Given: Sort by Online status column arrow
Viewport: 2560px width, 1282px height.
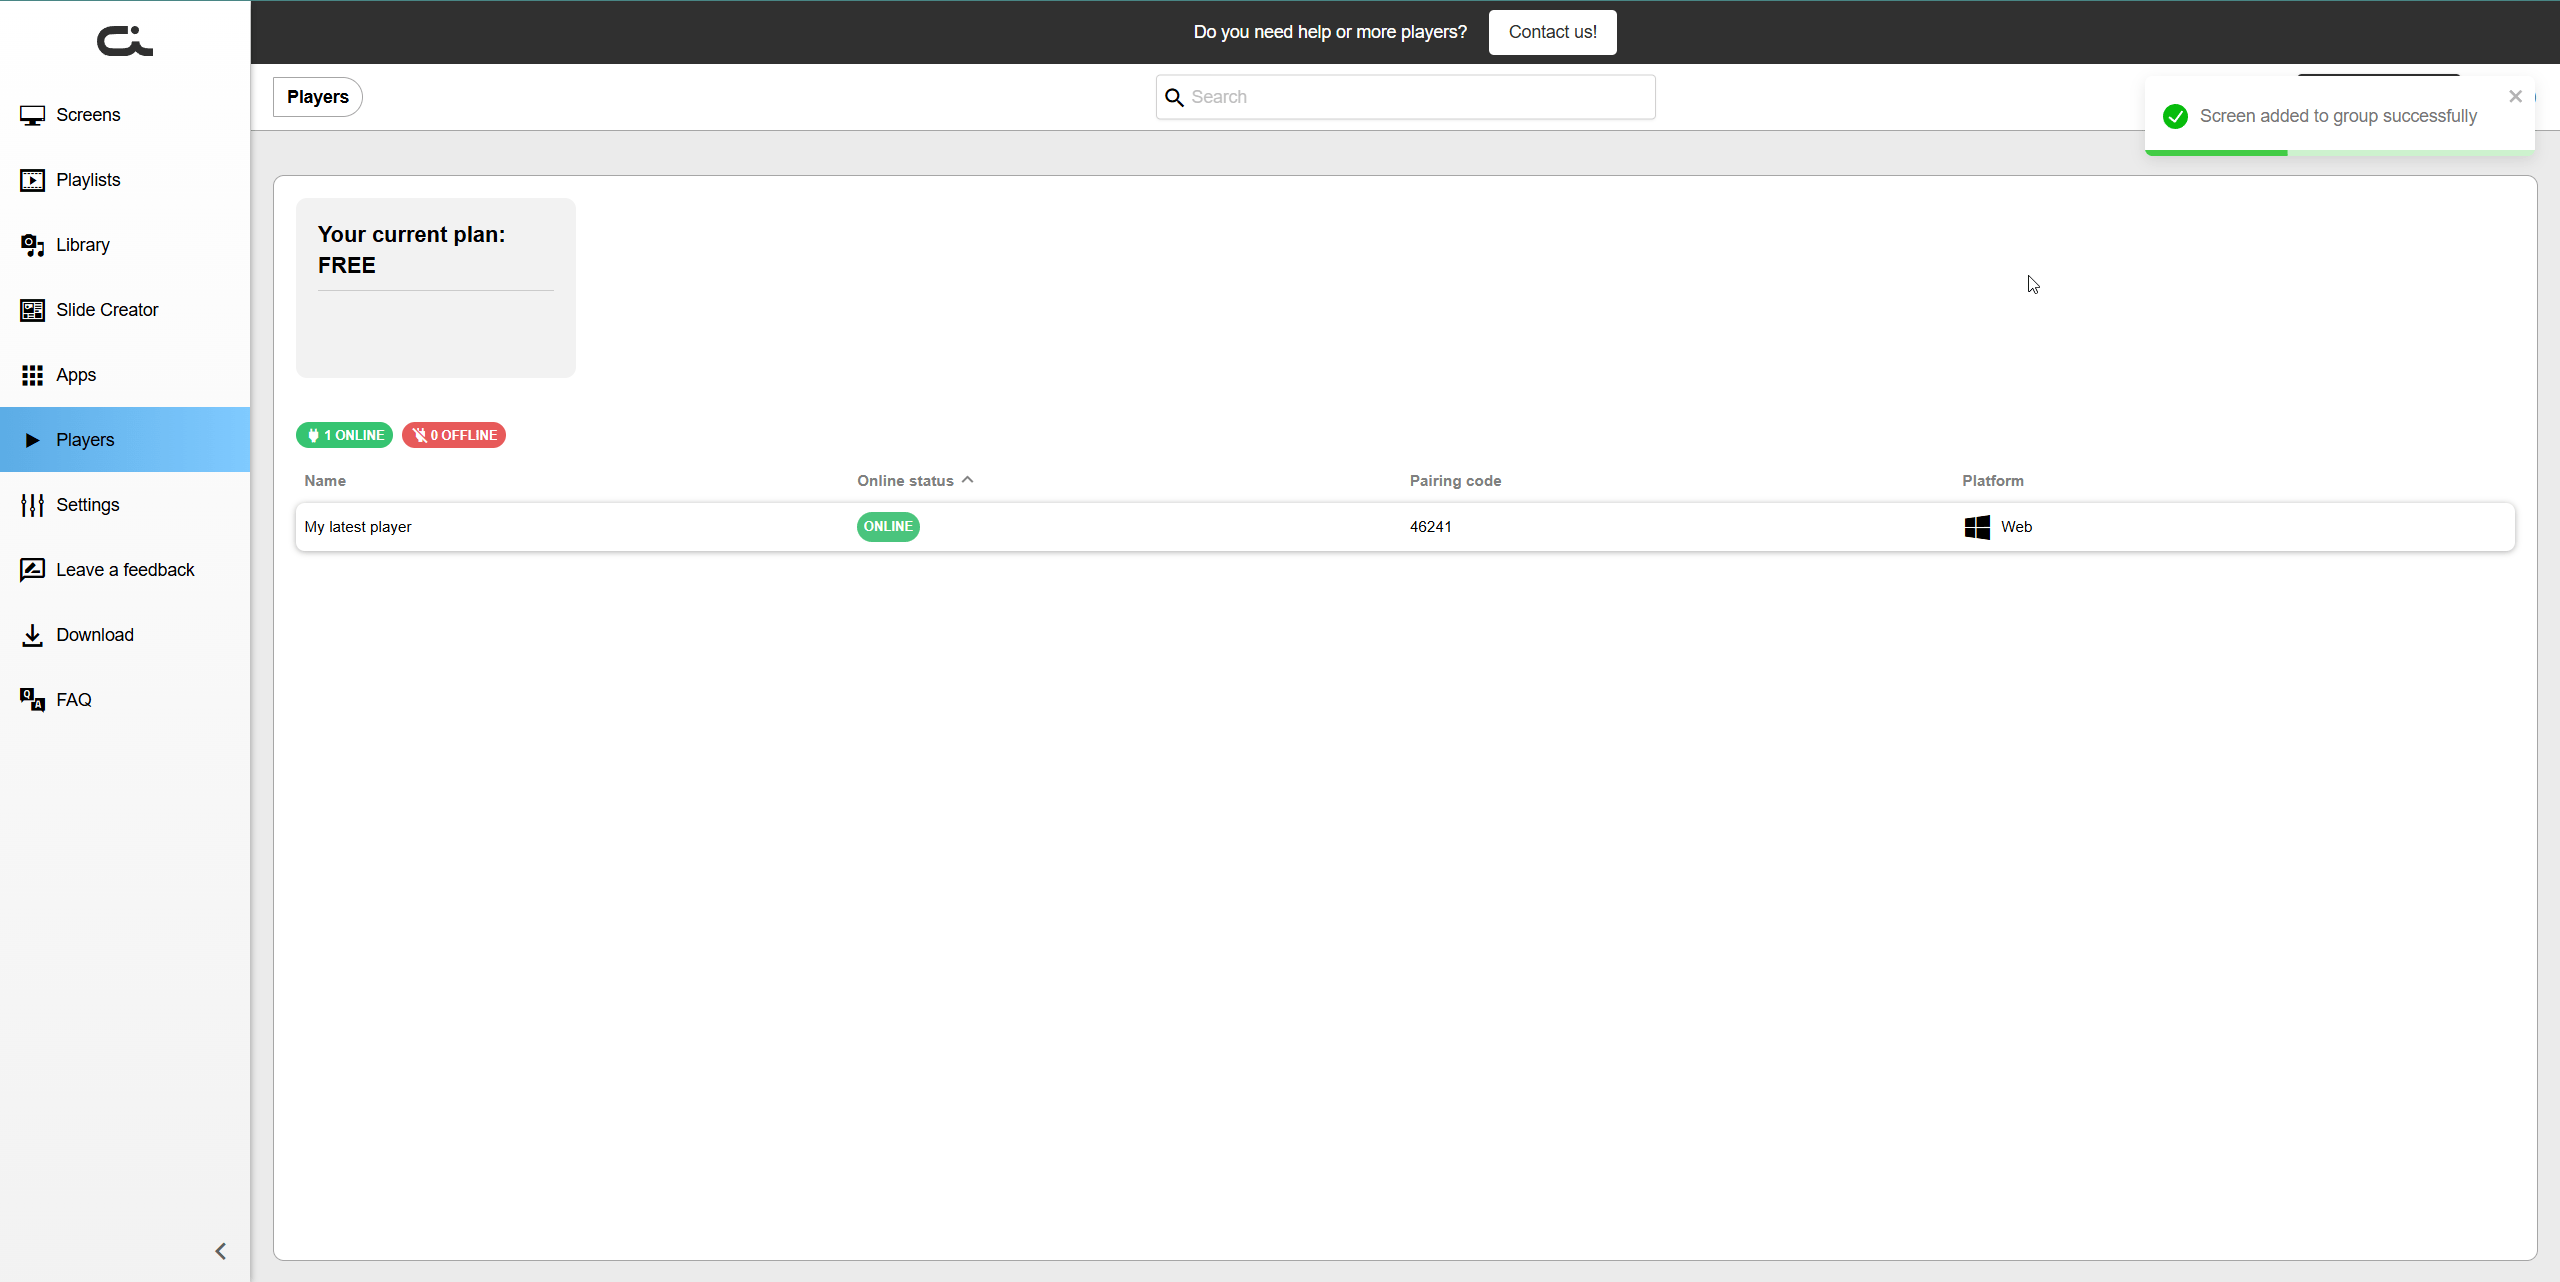Looking at the screenshot, I should 967,480.
